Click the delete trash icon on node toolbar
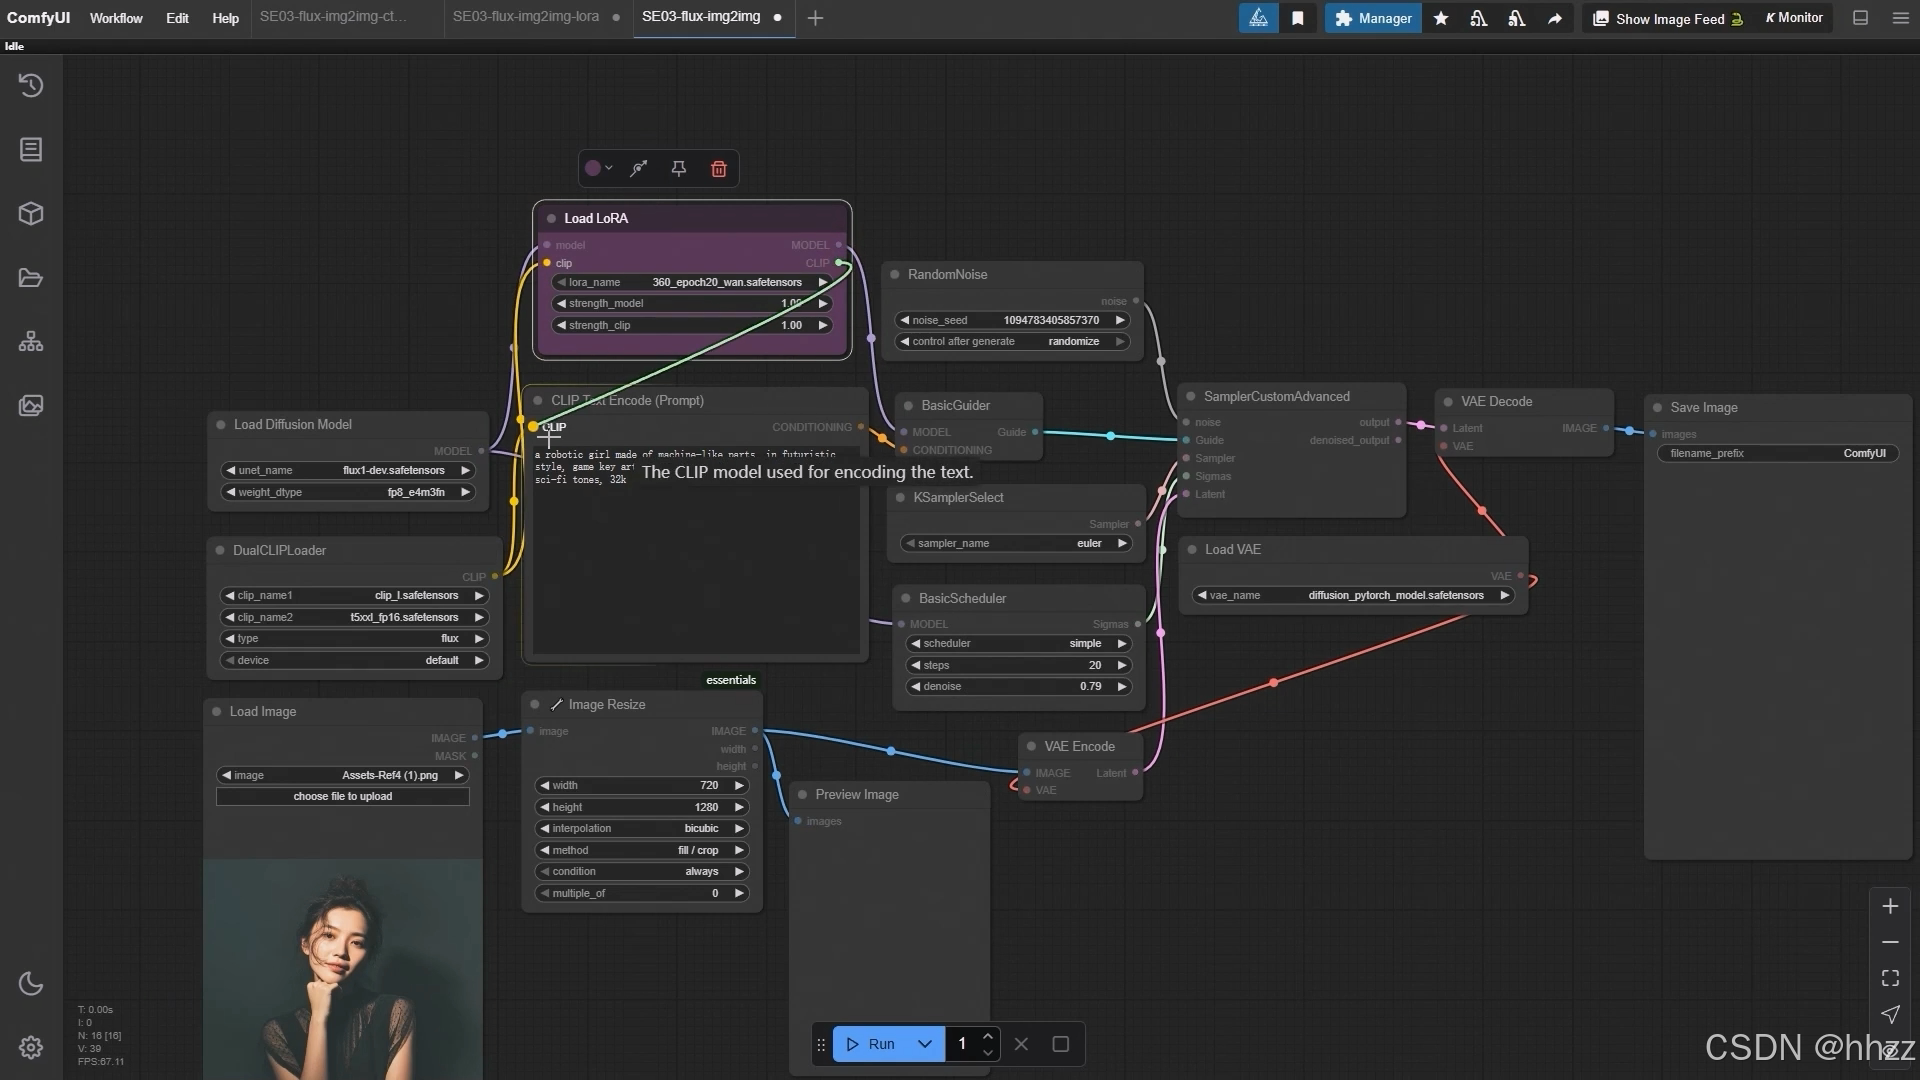The height and width of the screenshot is (1080, 1920). (718, 169)
